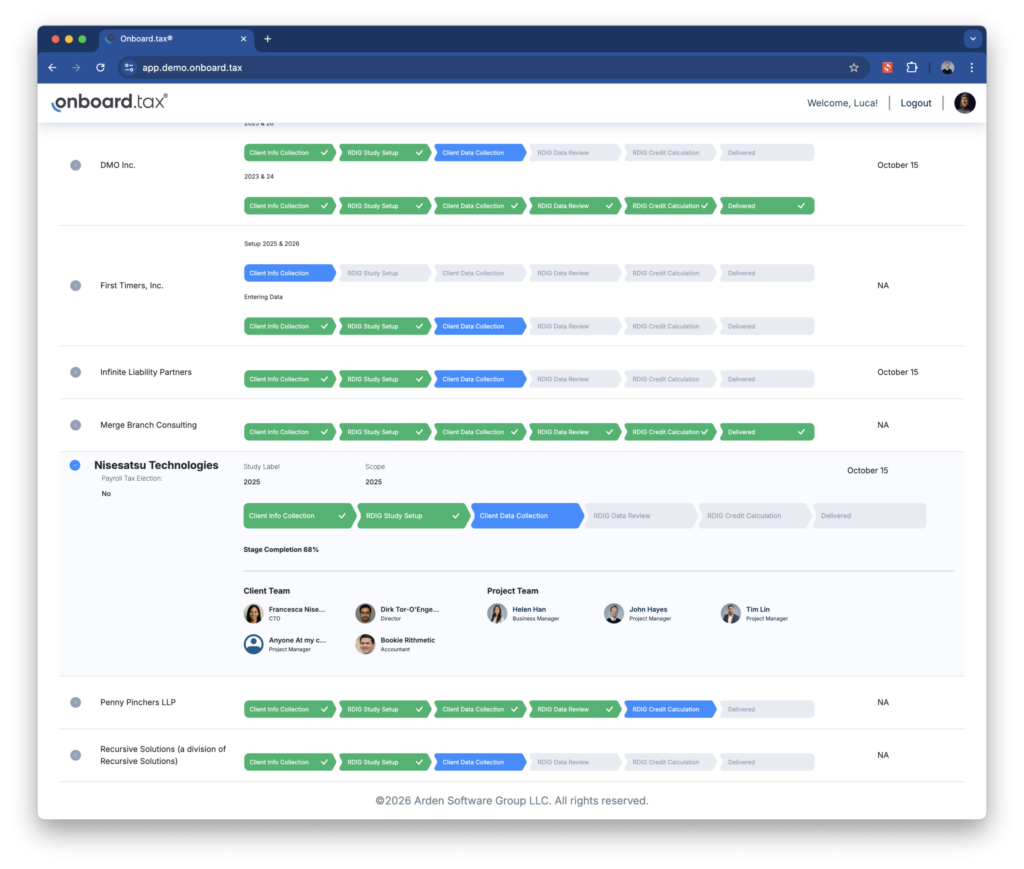Image resolution: width=1024 pixels, height=869 pixels.
Task: Click Bookie Rithmetic Accountant avatar
Action: 365,644
